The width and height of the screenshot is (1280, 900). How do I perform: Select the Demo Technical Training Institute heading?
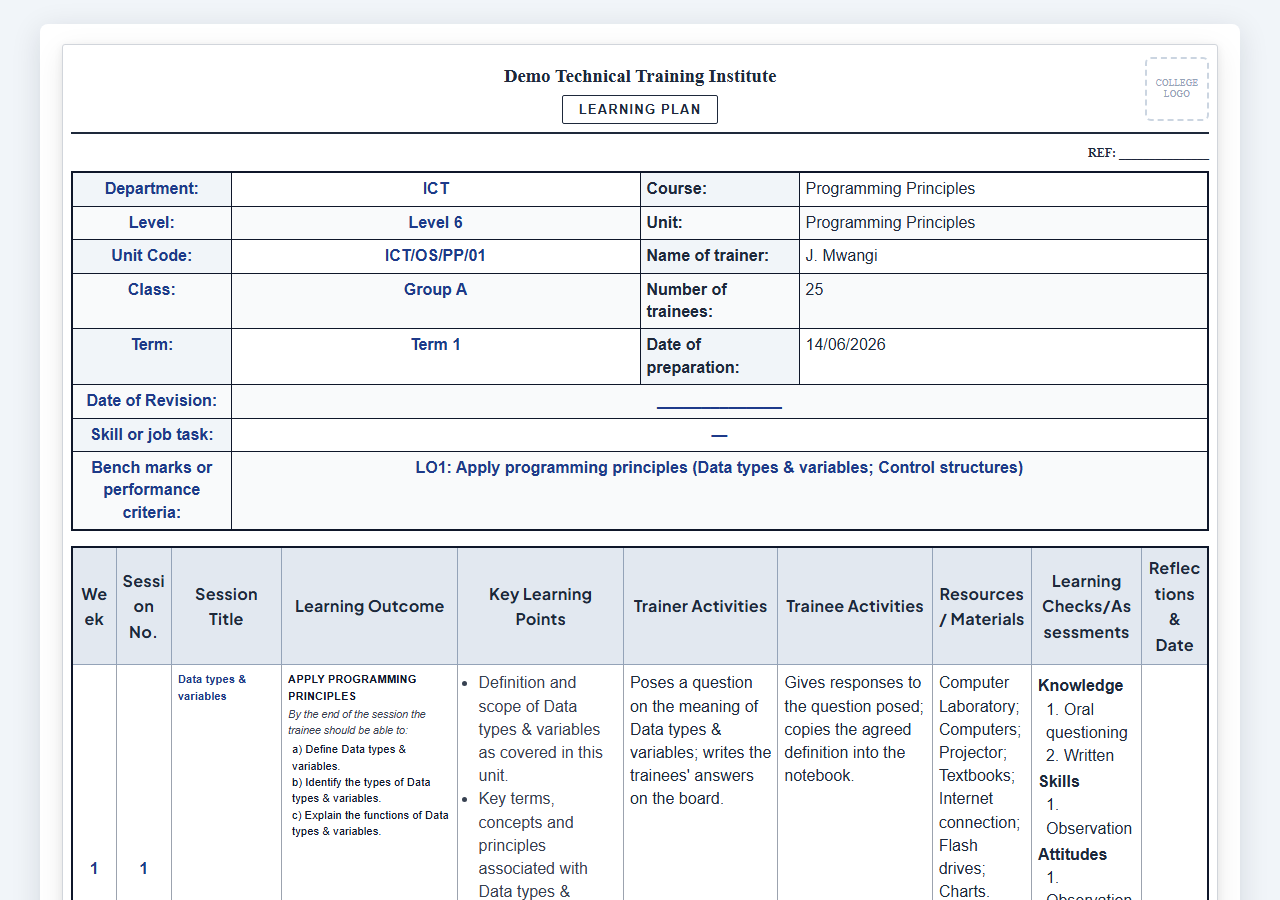click(640, 76)
